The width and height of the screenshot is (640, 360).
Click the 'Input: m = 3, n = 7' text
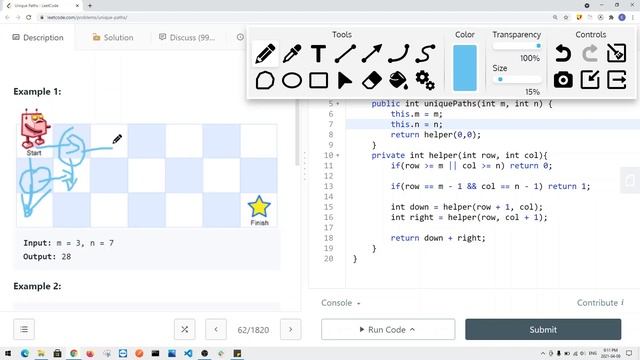(69, 243)
